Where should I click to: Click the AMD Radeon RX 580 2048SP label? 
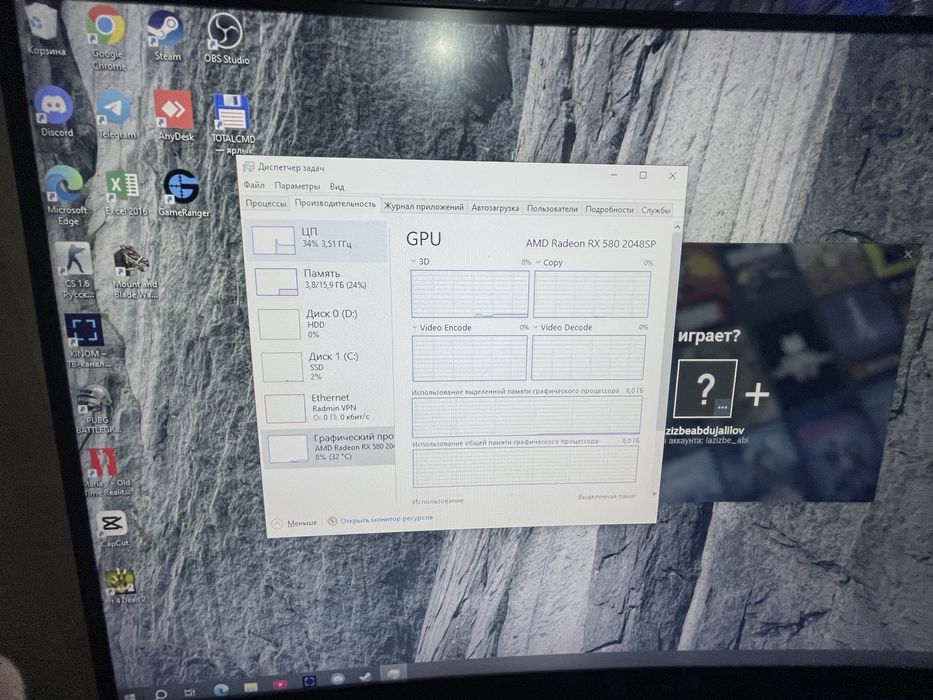click(x=590, y=243)
